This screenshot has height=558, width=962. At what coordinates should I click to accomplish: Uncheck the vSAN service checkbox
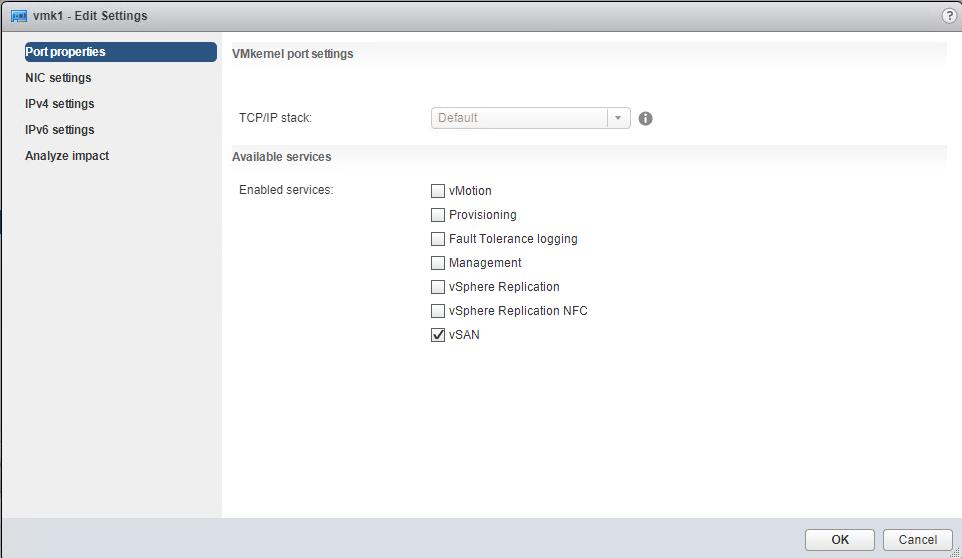point(437,335)
